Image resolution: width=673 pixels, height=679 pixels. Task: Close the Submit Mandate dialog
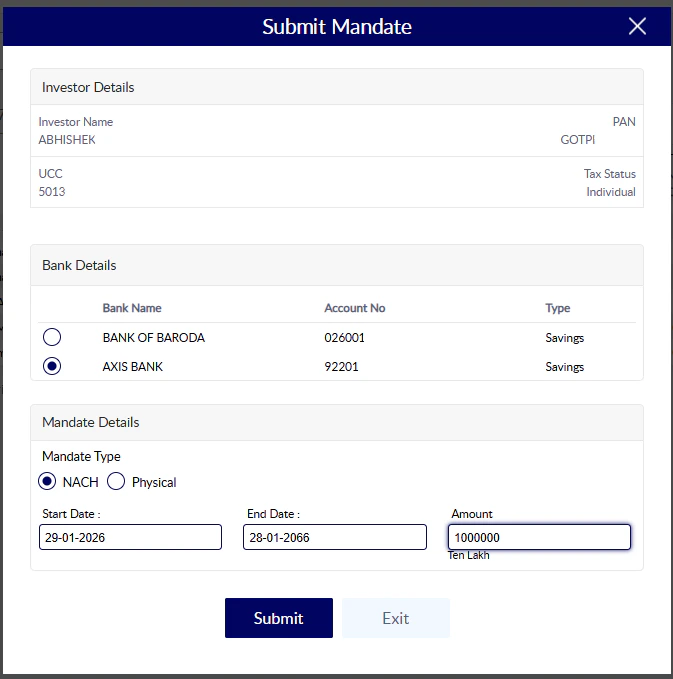637,26
